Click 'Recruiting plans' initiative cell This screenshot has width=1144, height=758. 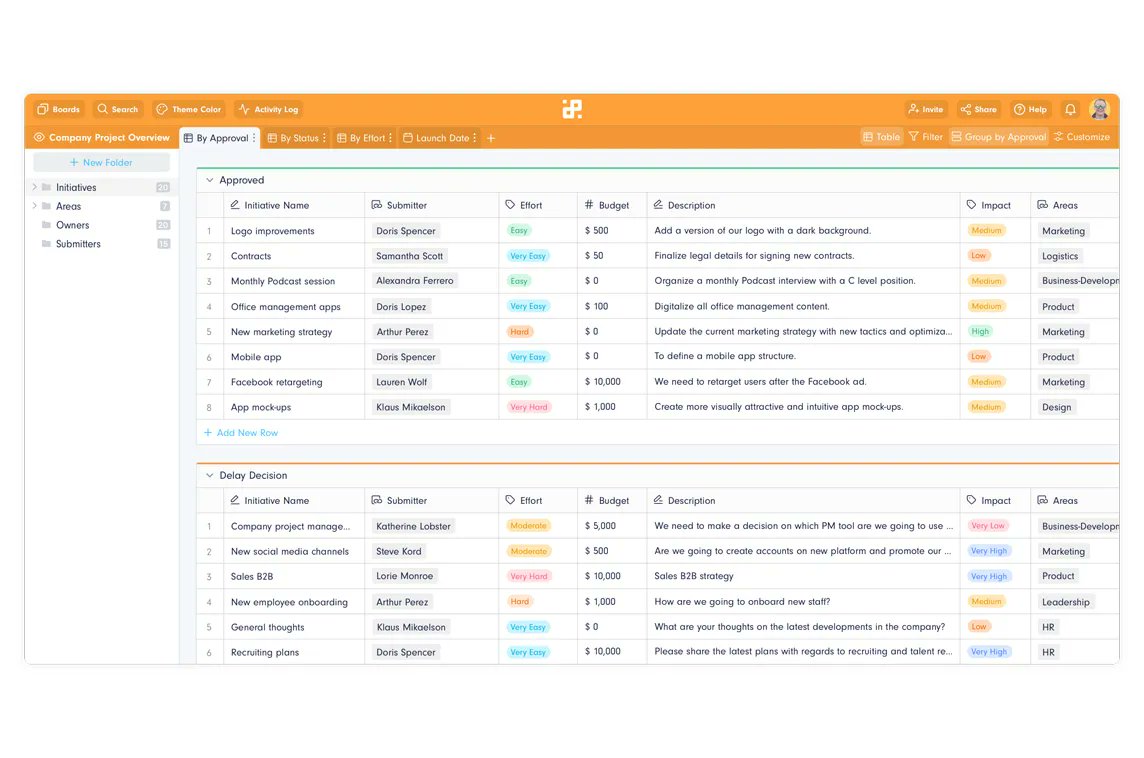pos(294,652)
